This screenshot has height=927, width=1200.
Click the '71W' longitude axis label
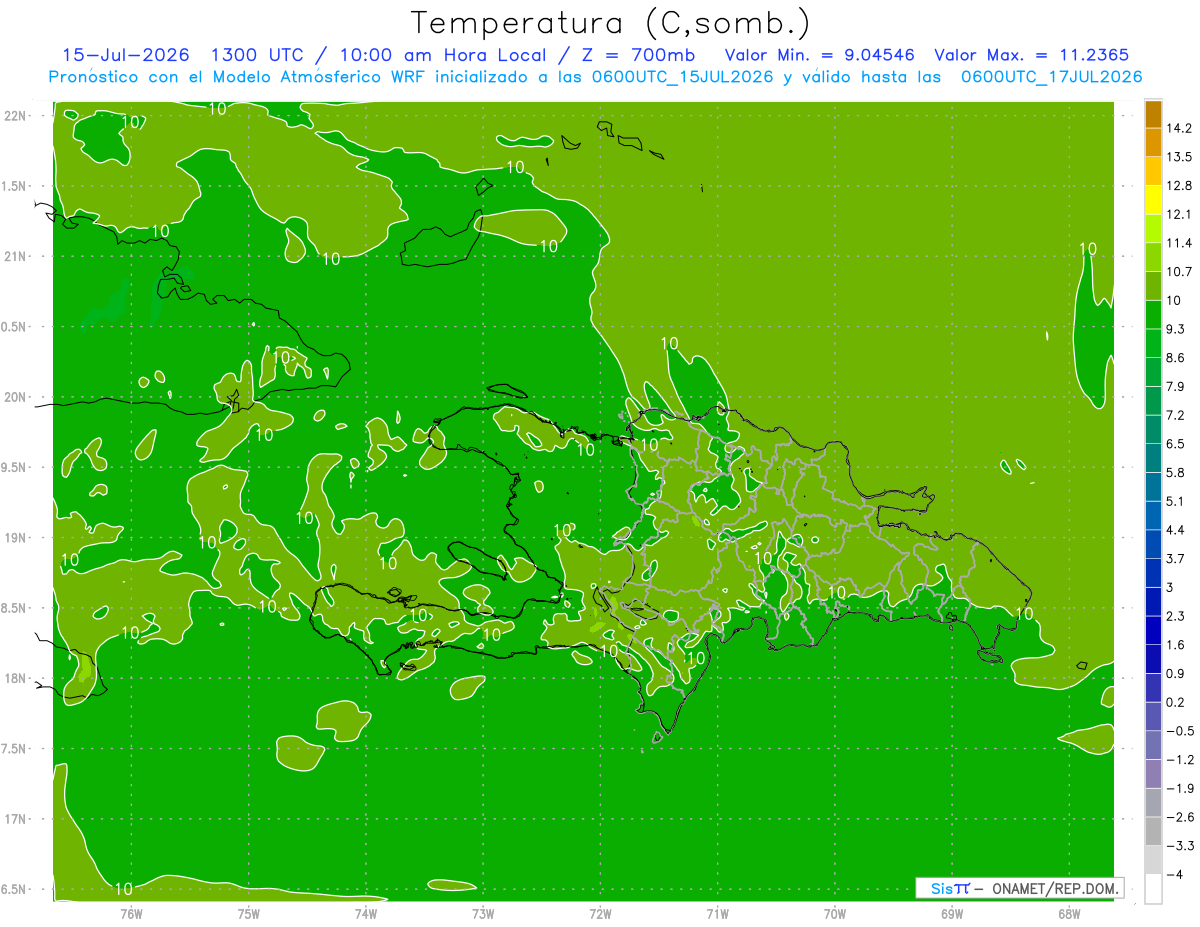pos(717,914)
